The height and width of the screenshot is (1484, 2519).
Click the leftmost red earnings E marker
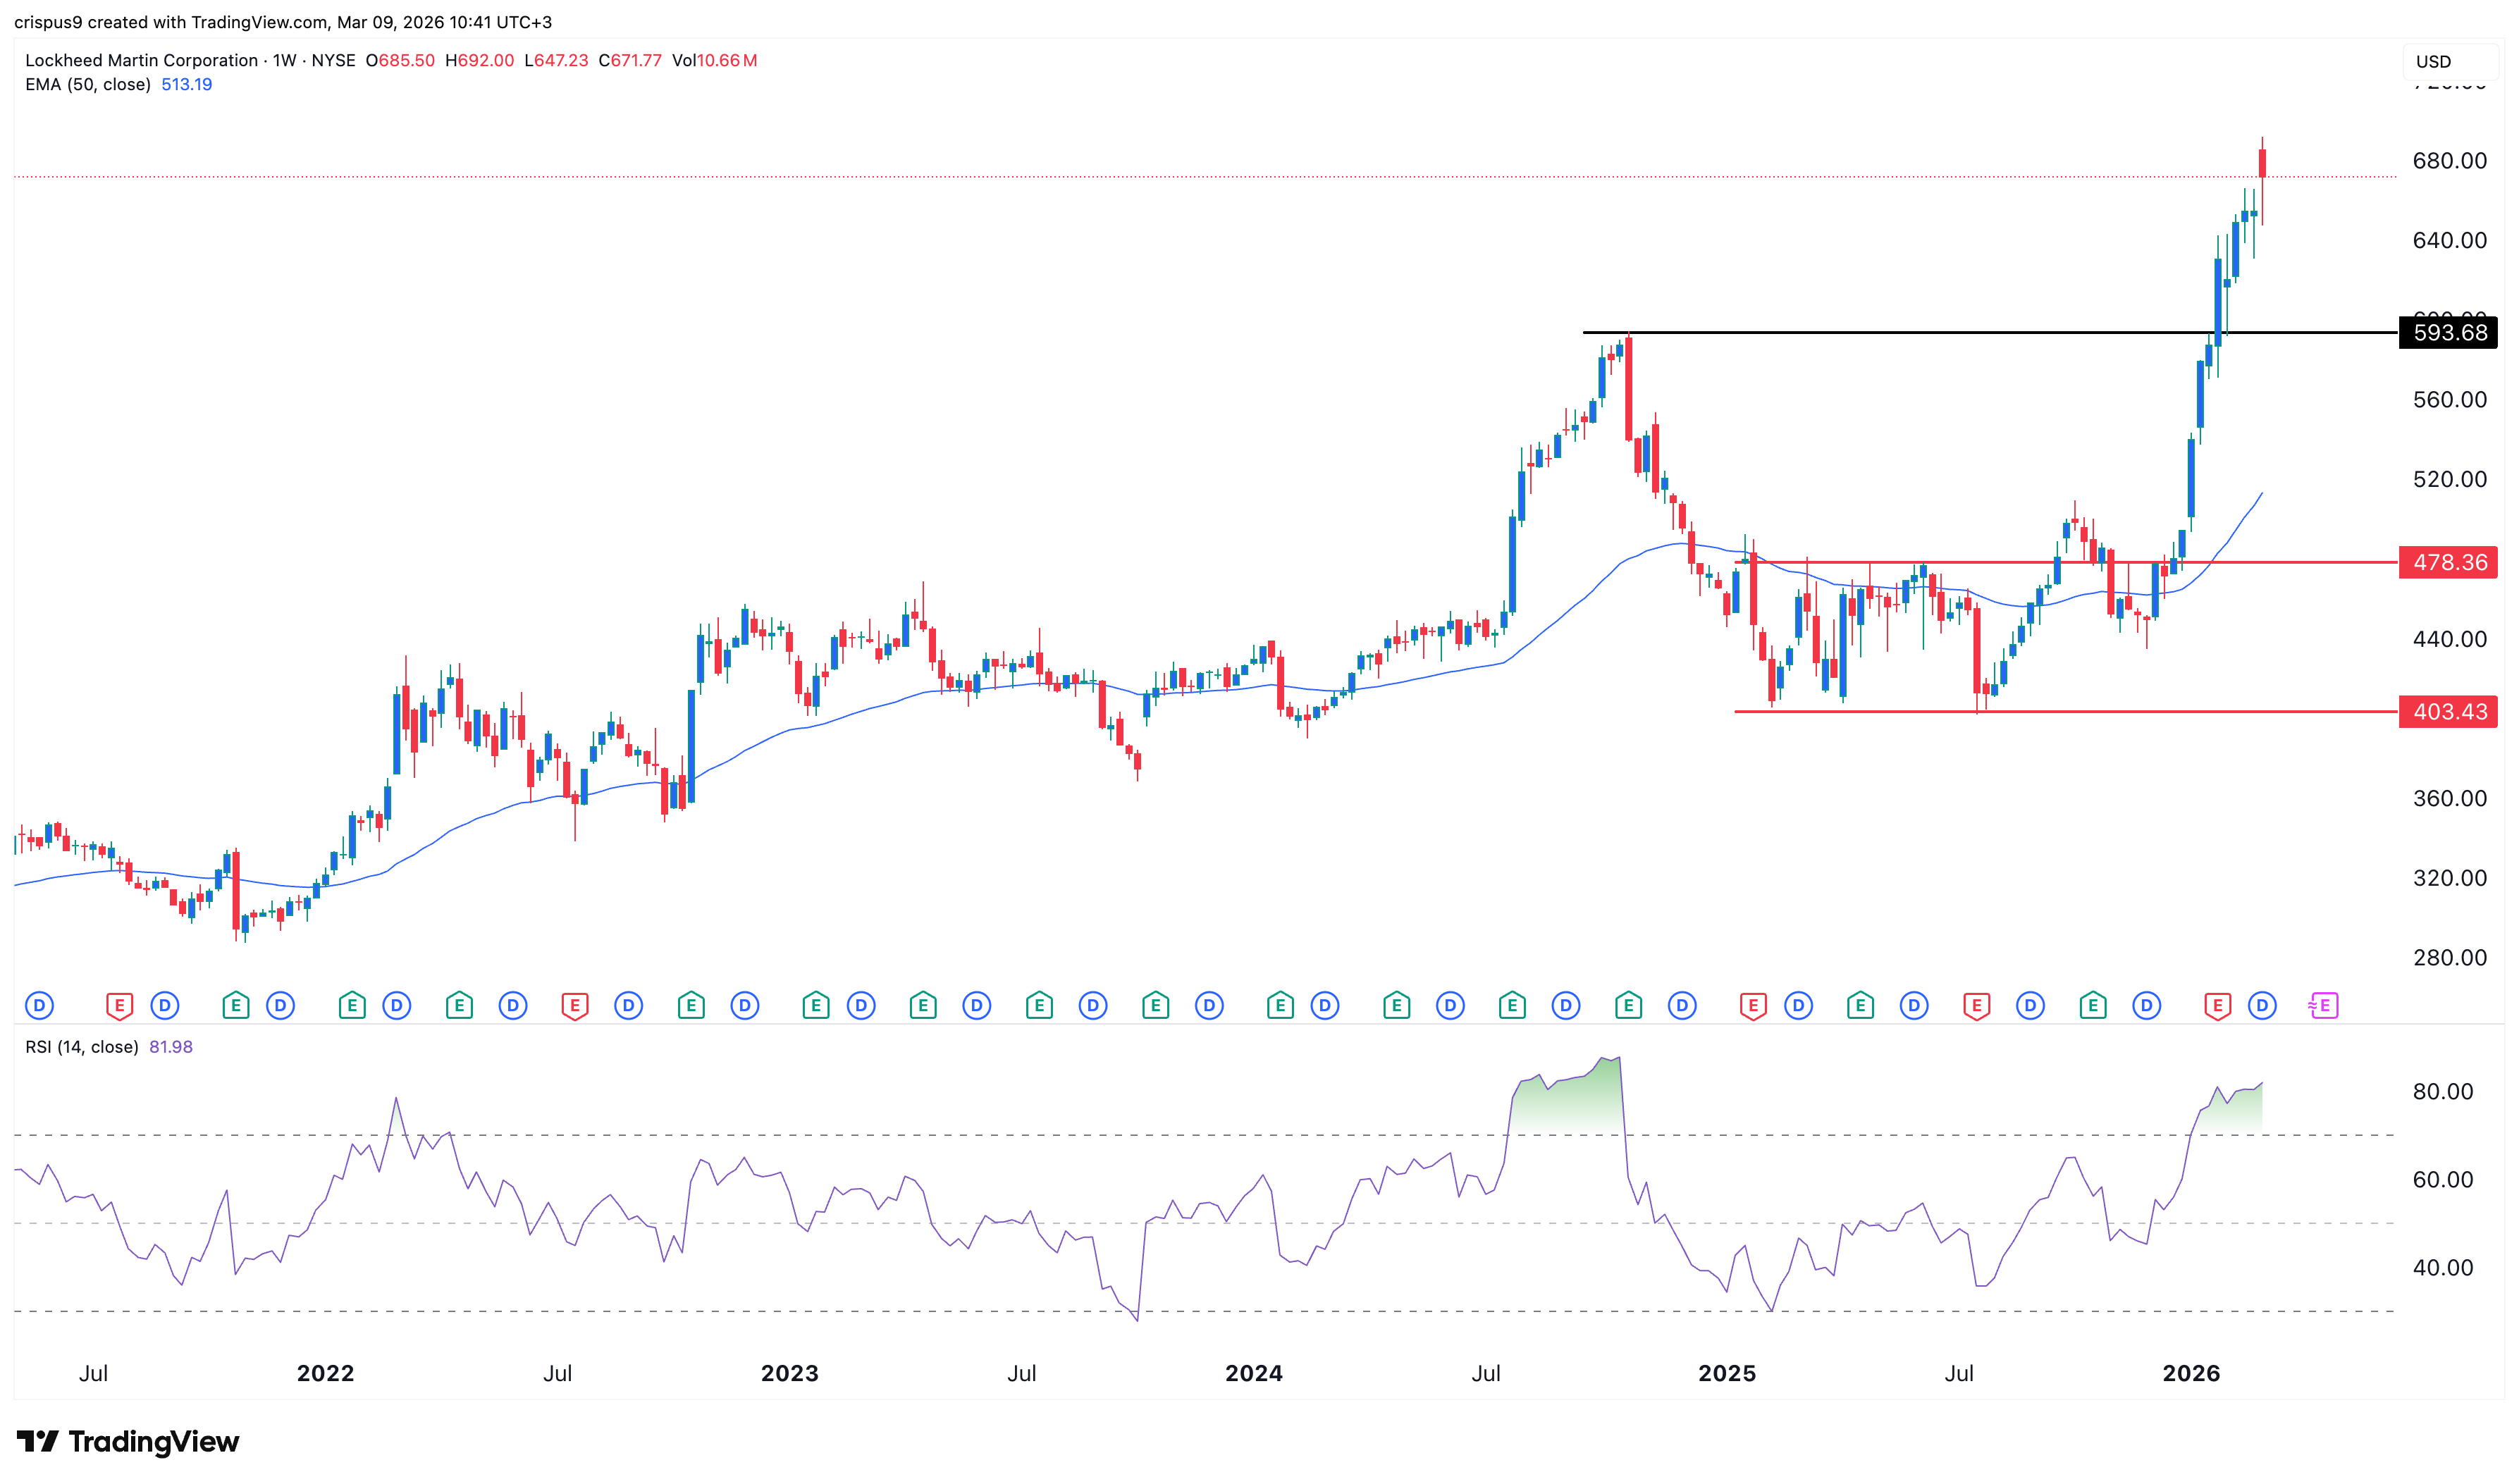tap(119, 1005)
